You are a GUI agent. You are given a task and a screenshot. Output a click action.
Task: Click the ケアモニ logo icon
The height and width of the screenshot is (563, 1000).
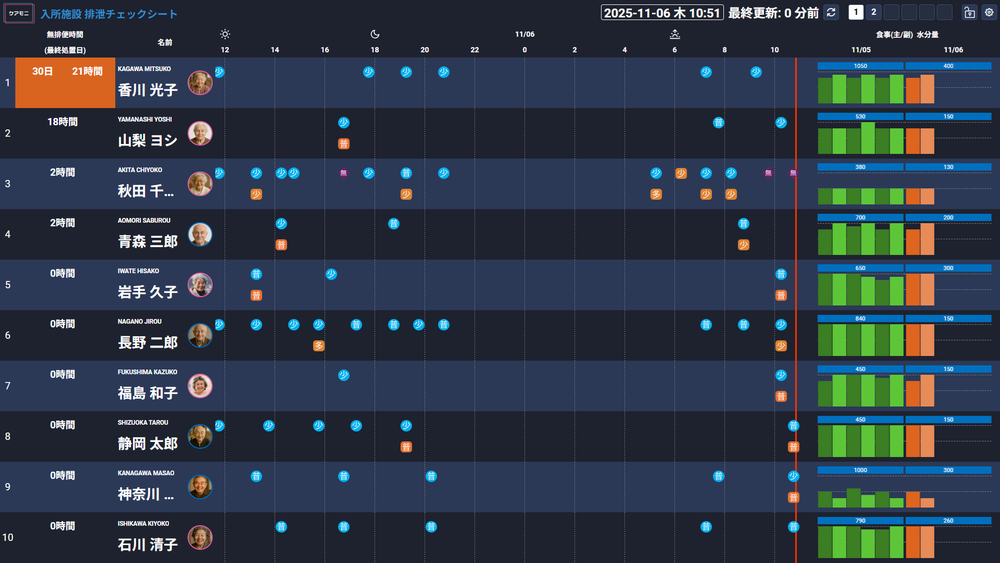19,13
